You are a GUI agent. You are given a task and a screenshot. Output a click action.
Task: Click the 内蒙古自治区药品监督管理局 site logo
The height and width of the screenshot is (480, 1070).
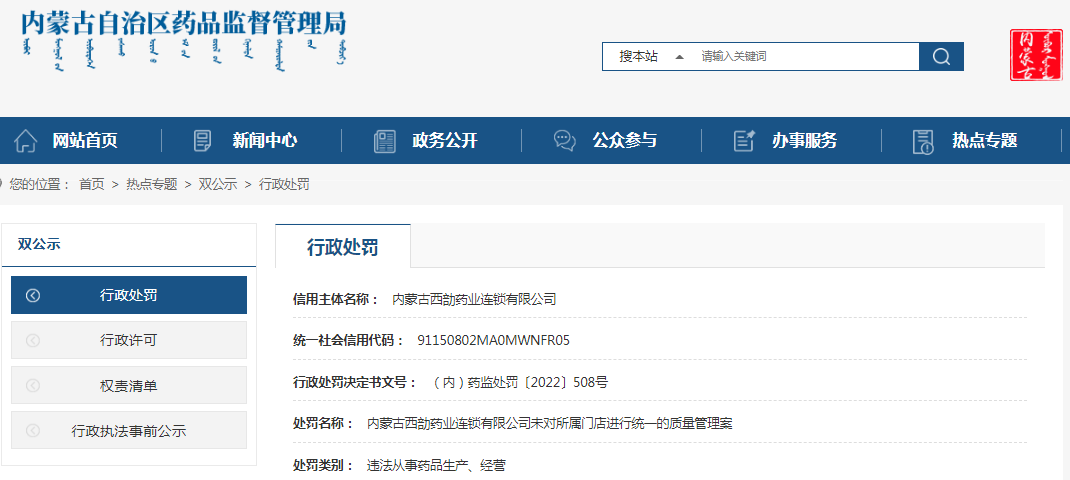tap(184, 41)
